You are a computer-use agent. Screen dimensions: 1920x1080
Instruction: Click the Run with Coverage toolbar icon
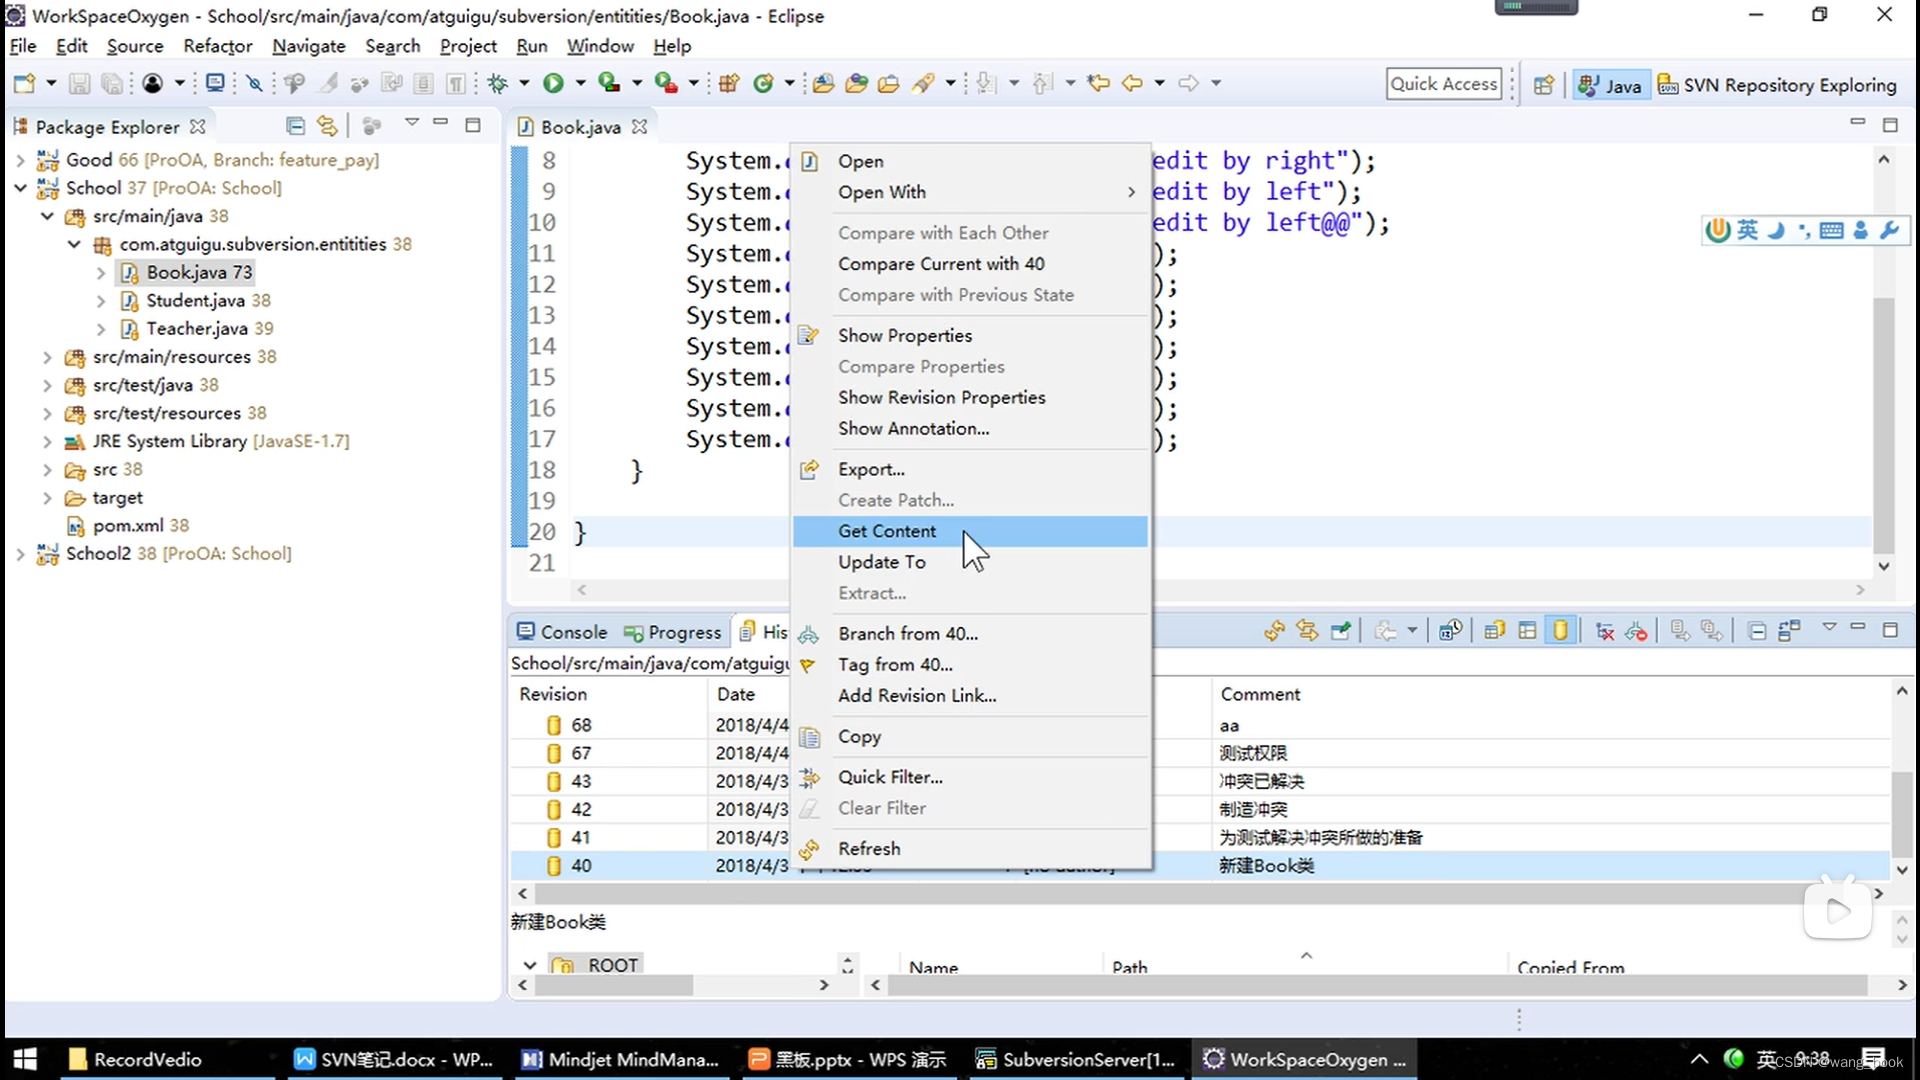609,84
